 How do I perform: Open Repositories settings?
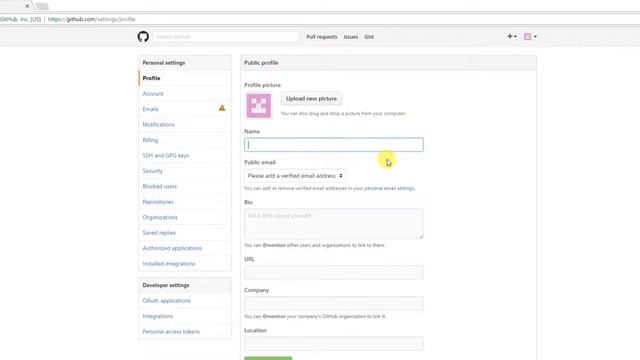click(185, 202)
